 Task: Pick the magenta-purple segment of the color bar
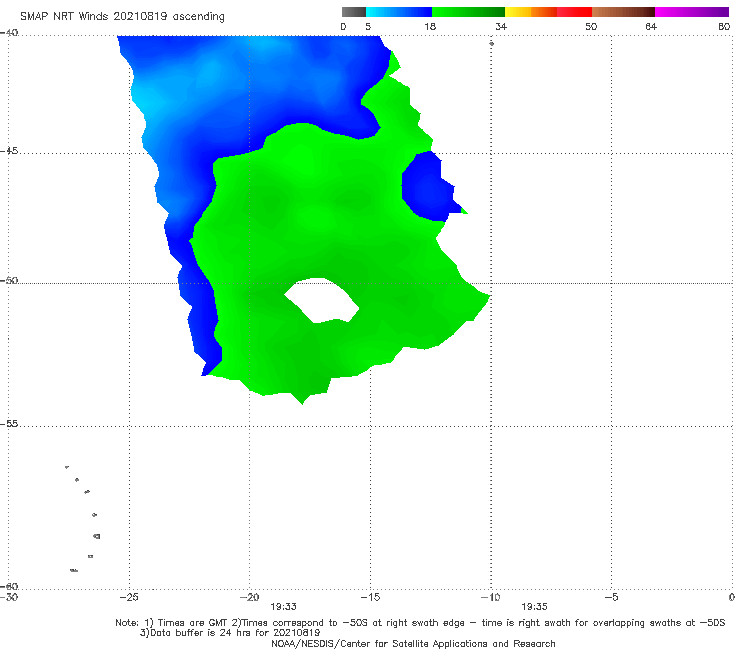pos(692,12)
